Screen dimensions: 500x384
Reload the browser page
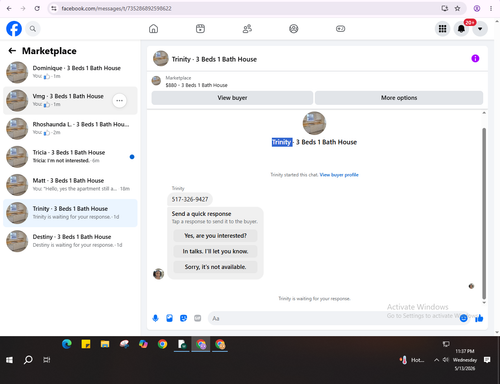pos(37,8)
